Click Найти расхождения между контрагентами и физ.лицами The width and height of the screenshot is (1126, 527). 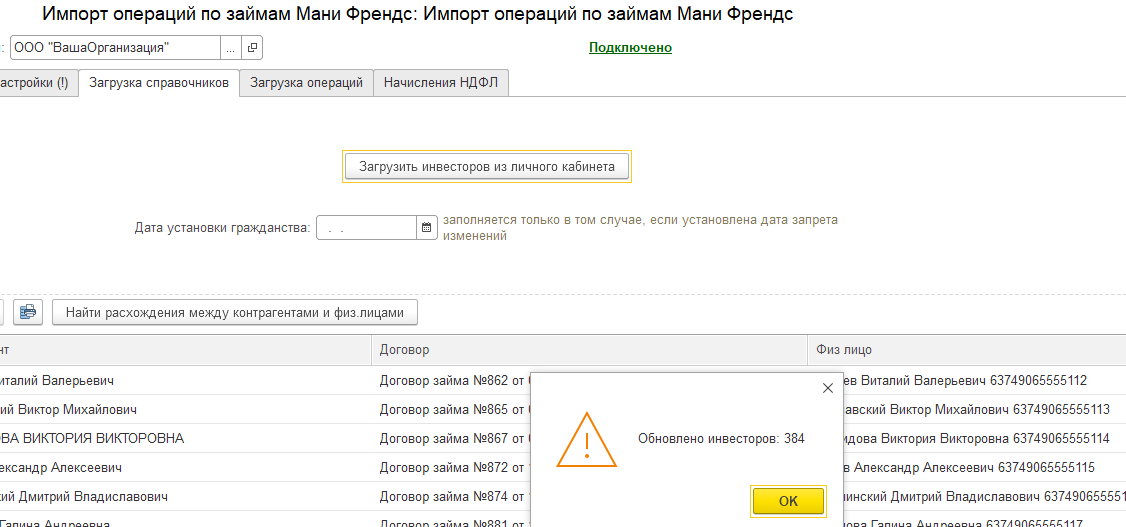pyautogui.click(x=235, y=312)
